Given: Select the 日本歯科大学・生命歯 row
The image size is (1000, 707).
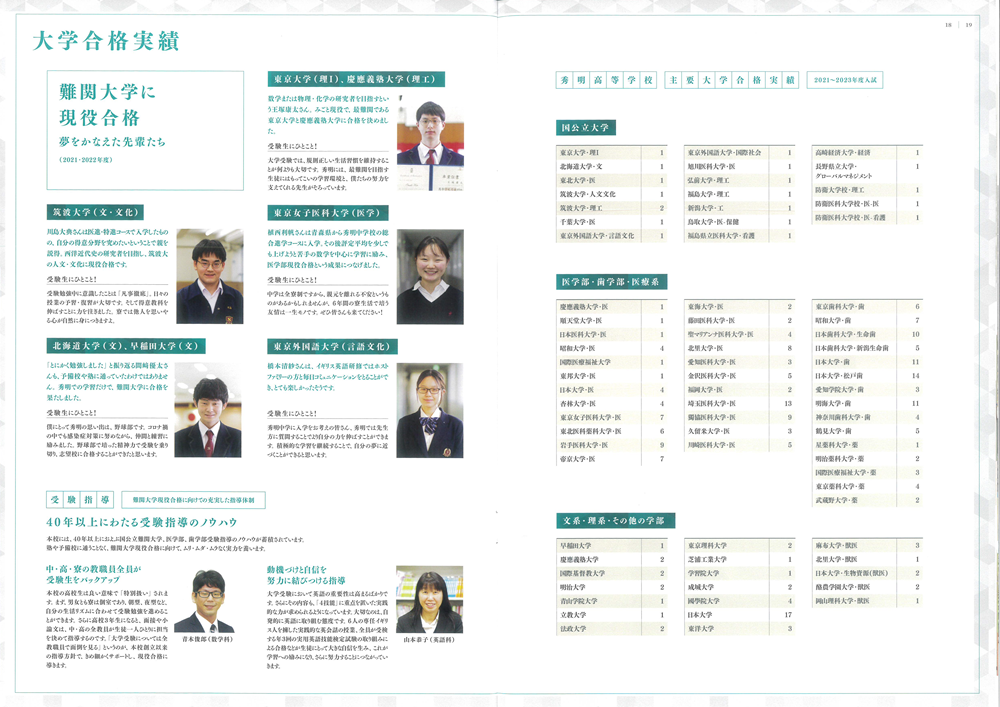Looking at the screenshot, I should [x=867, y=335].
